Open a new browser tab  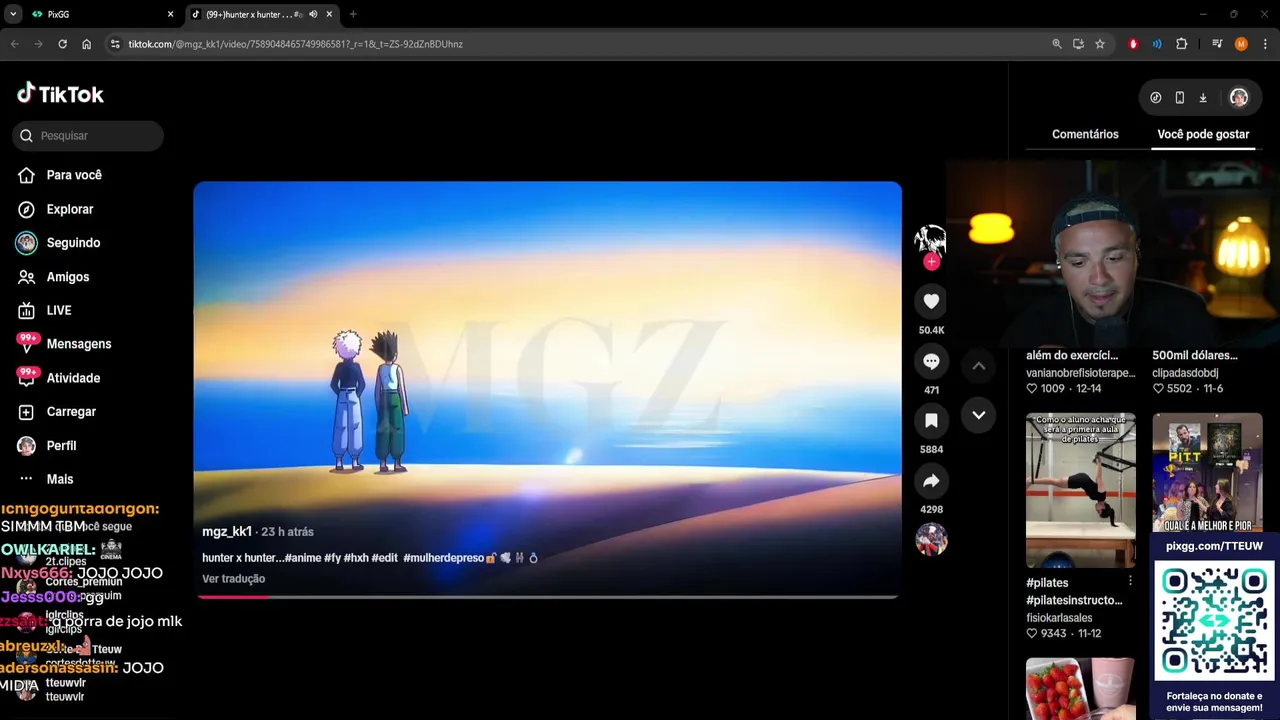coord(353,14)
